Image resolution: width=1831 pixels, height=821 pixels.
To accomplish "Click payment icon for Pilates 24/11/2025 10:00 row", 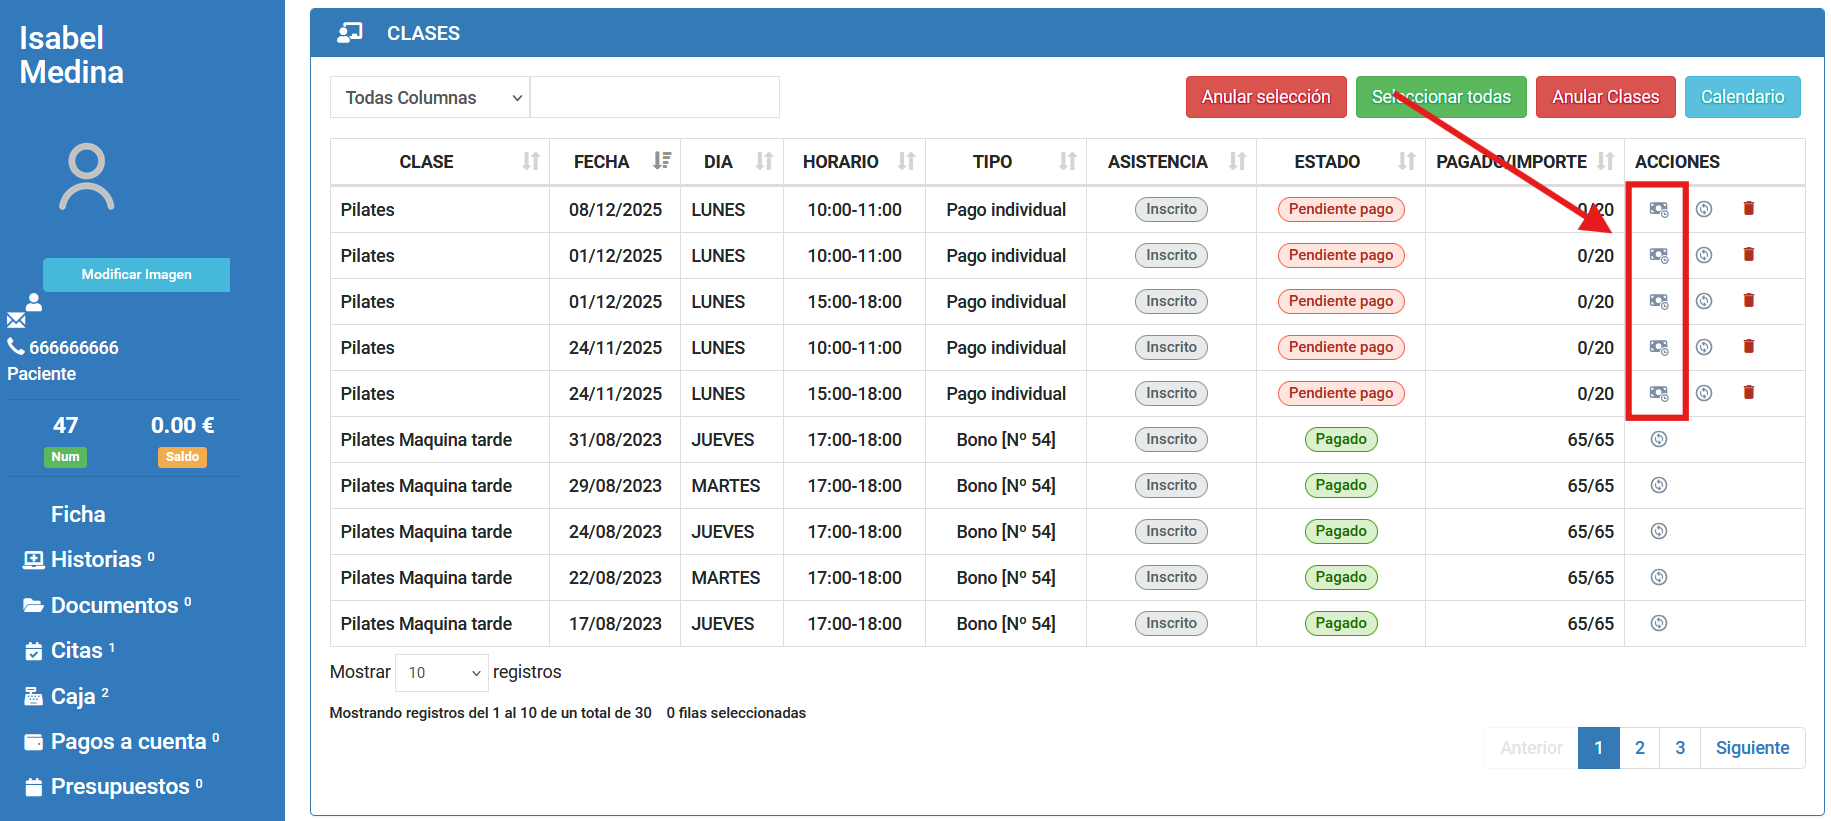I will click(1658, 347).
